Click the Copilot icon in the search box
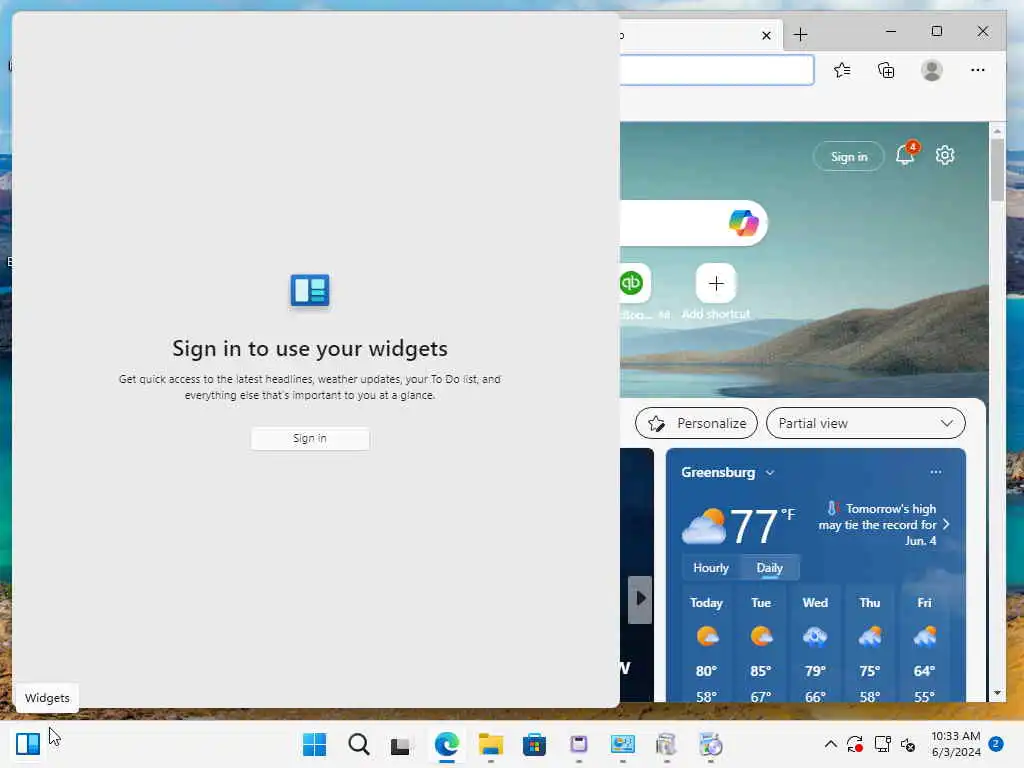The width and height of the screenshot is (1024, 768). [x=744, y=223]
